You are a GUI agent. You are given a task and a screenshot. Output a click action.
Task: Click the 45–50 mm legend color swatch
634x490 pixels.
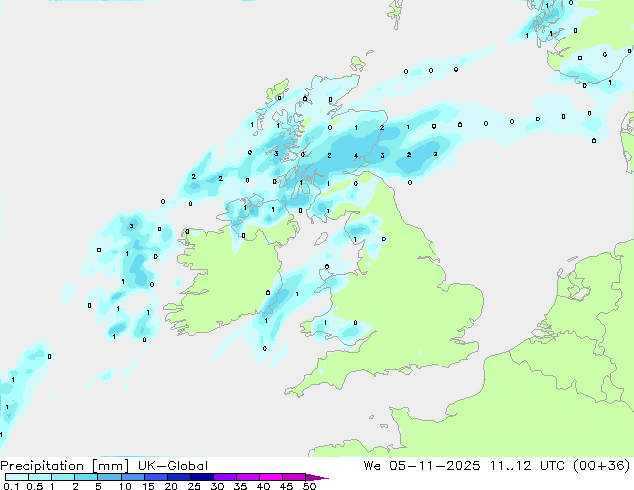294,477
